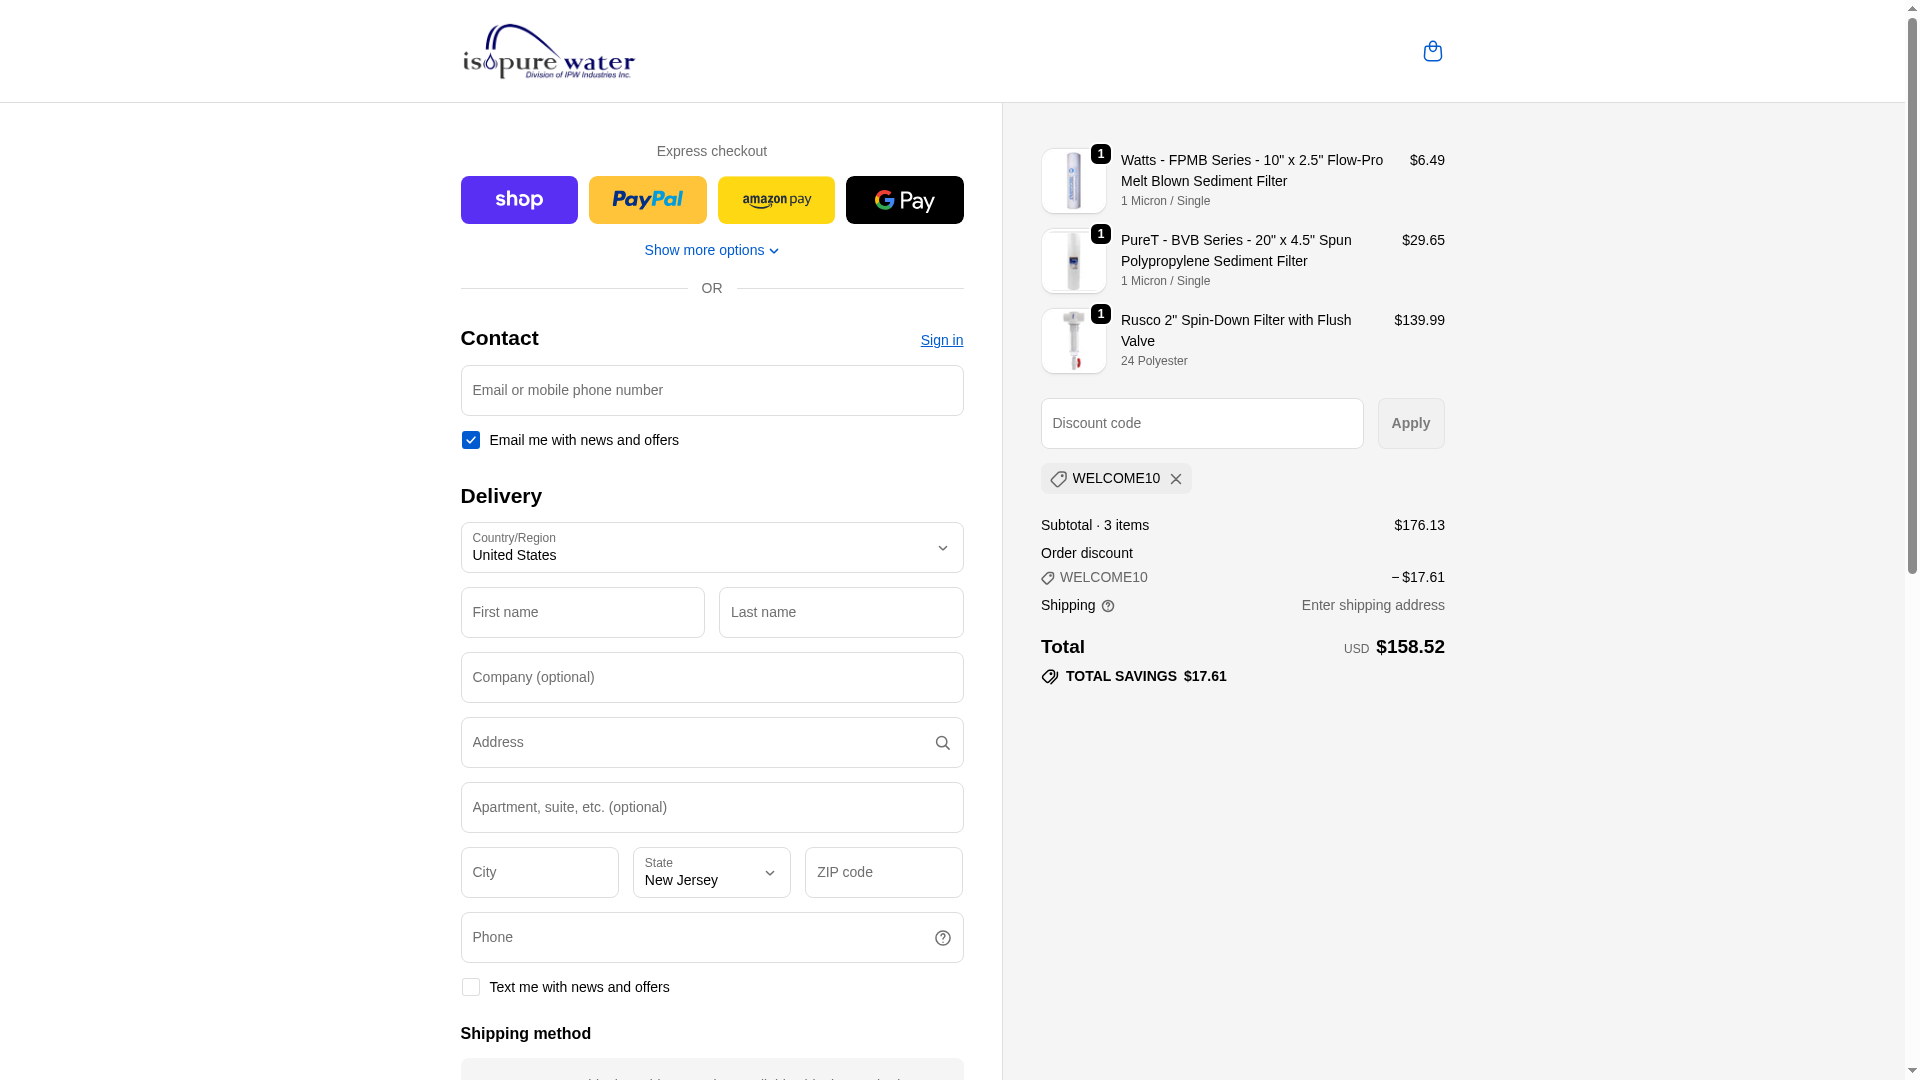Viewport: 1920px width, 1080px height.
Task: Open the State dropdown showing New Jersey
Action: [712, 872]
